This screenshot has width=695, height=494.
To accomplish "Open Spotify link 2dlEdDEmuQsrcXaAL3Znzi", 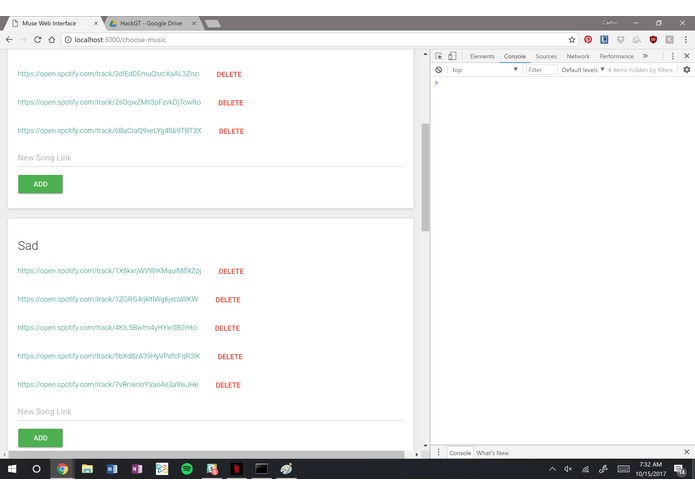I will (108, 74).
